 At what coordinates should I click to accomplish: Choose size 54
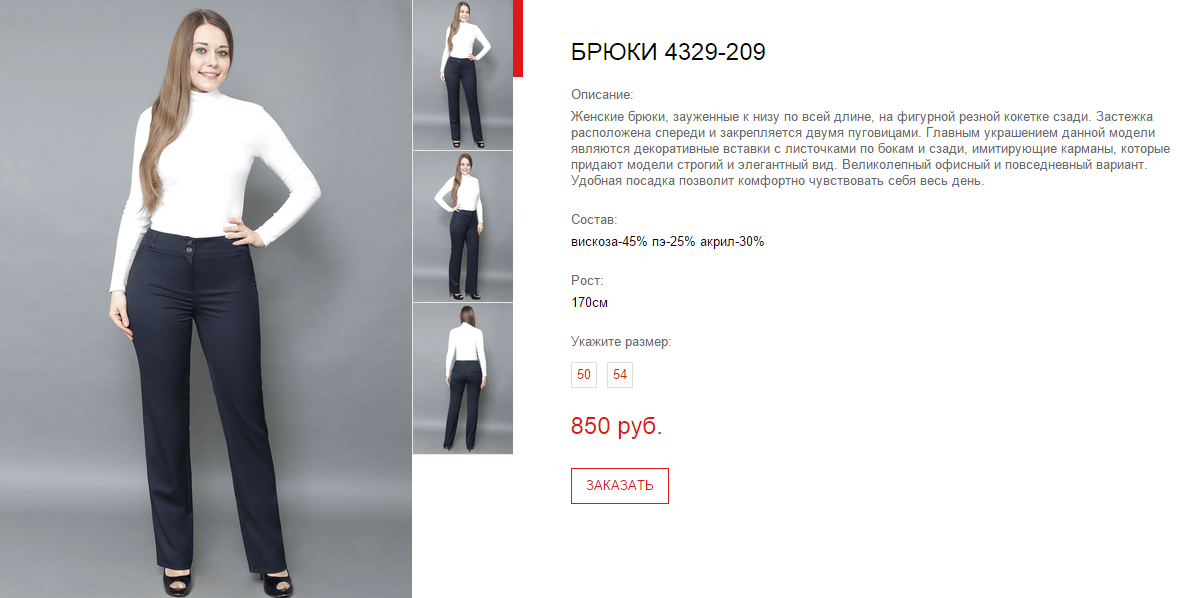[620, 375]
